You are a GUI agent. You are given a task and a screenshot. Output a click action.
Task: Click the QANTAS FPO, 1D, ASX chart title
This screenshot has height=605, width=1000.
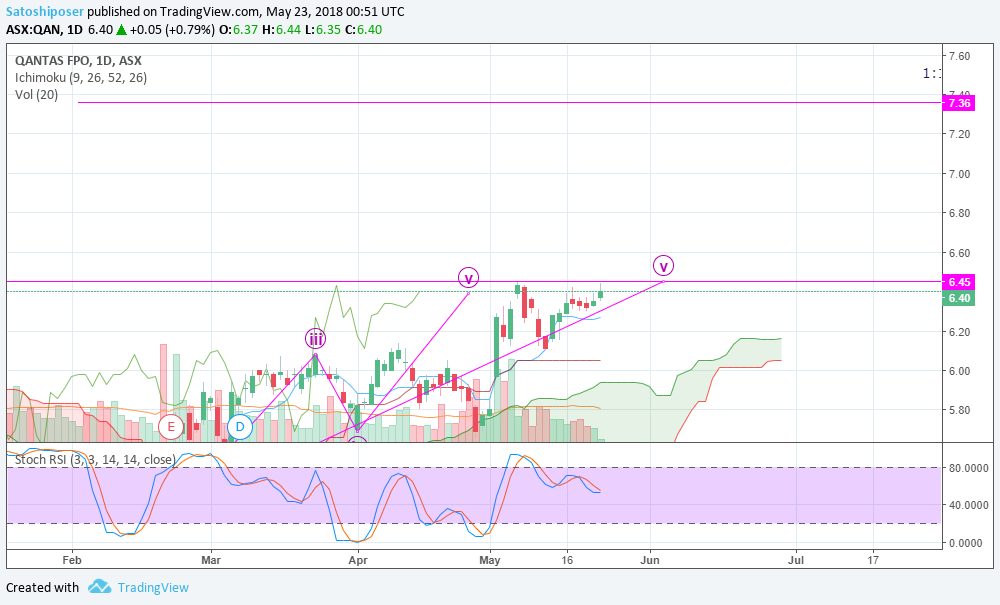click(x=78, y=61)
